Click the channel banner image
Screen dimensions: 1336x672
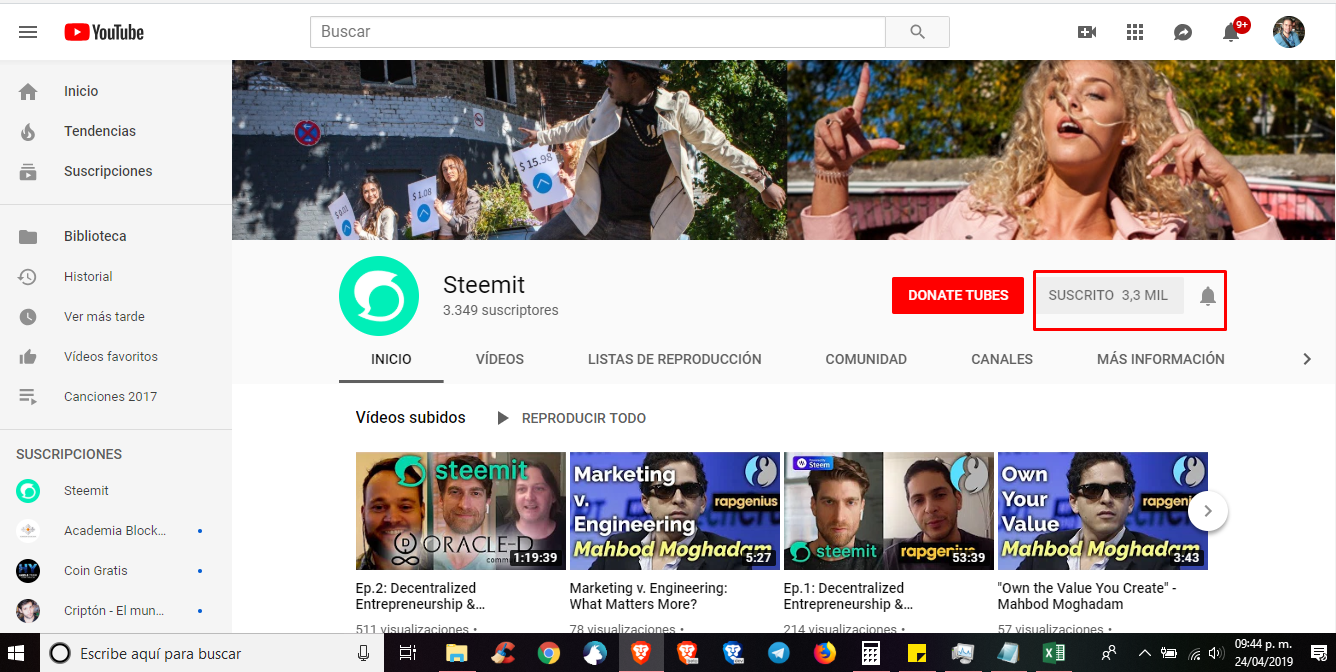pyautogui.click(x=784, y=150)
